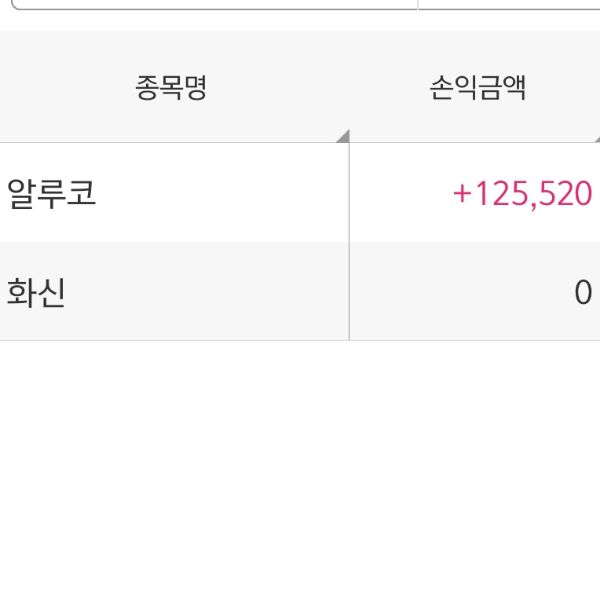Sort the table by 종목명 column
The width and height of the screenshot is (600, 600).
click(171, 89)
